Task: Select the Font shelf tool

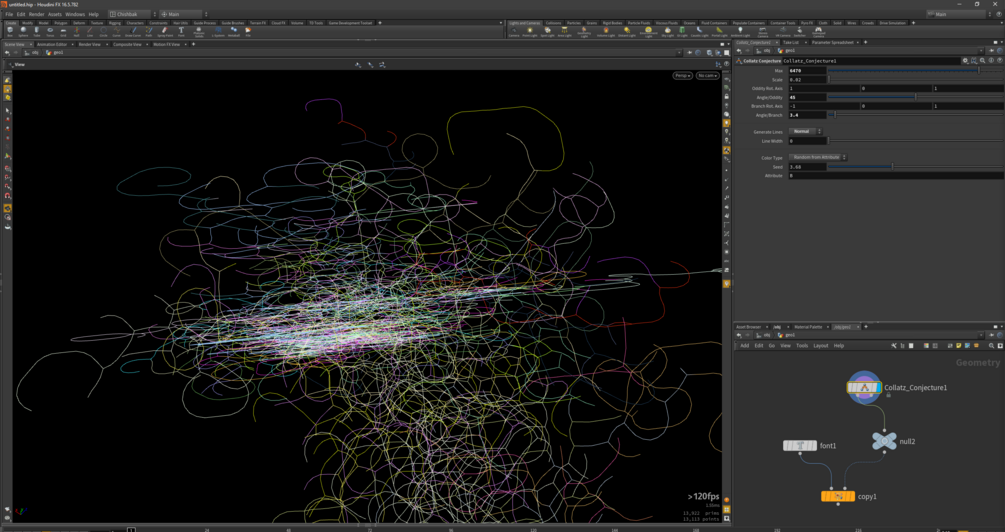Action: pyautogui.click(x=181, y=31)
